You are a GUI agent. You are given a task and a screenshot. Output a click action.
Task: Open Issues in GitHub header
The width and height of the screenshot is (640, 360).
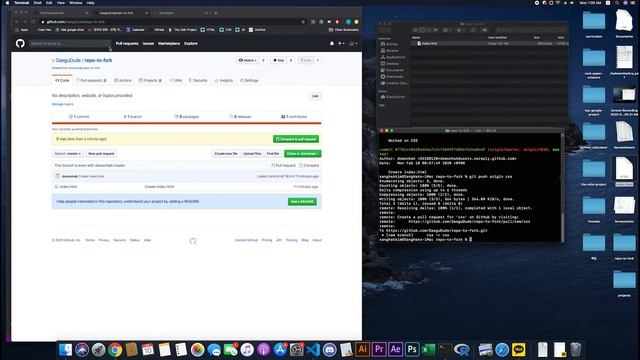149,43
